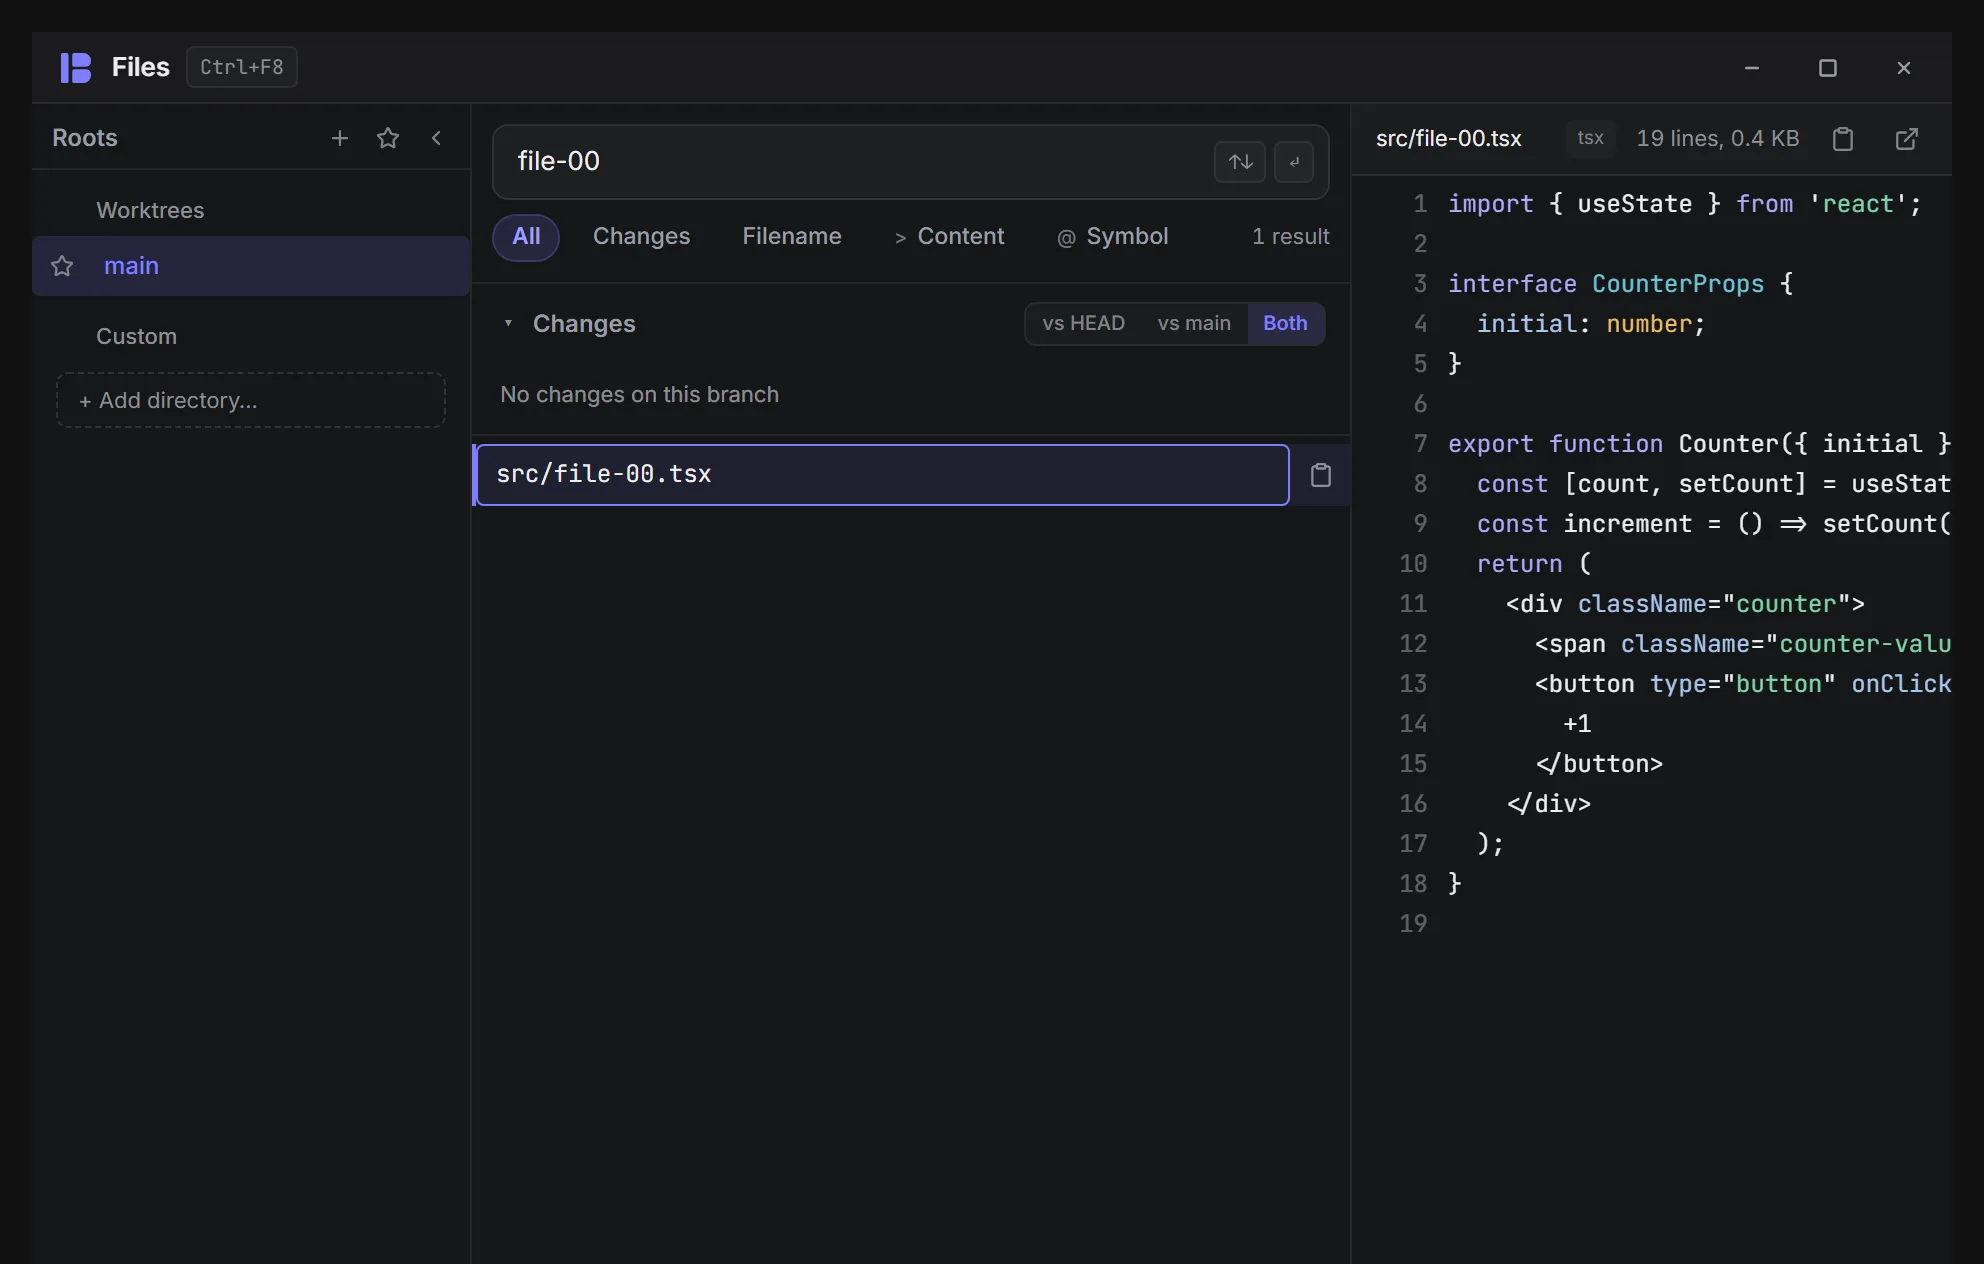Switch to the Changes filter tab
This screenshot has width=1984, height=1264.
(x=641, y=237)
